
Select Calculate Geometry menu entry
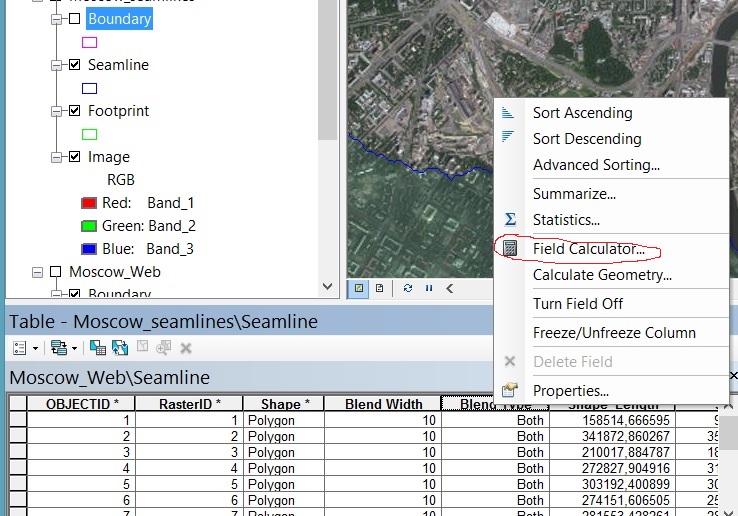click(602, 274)
